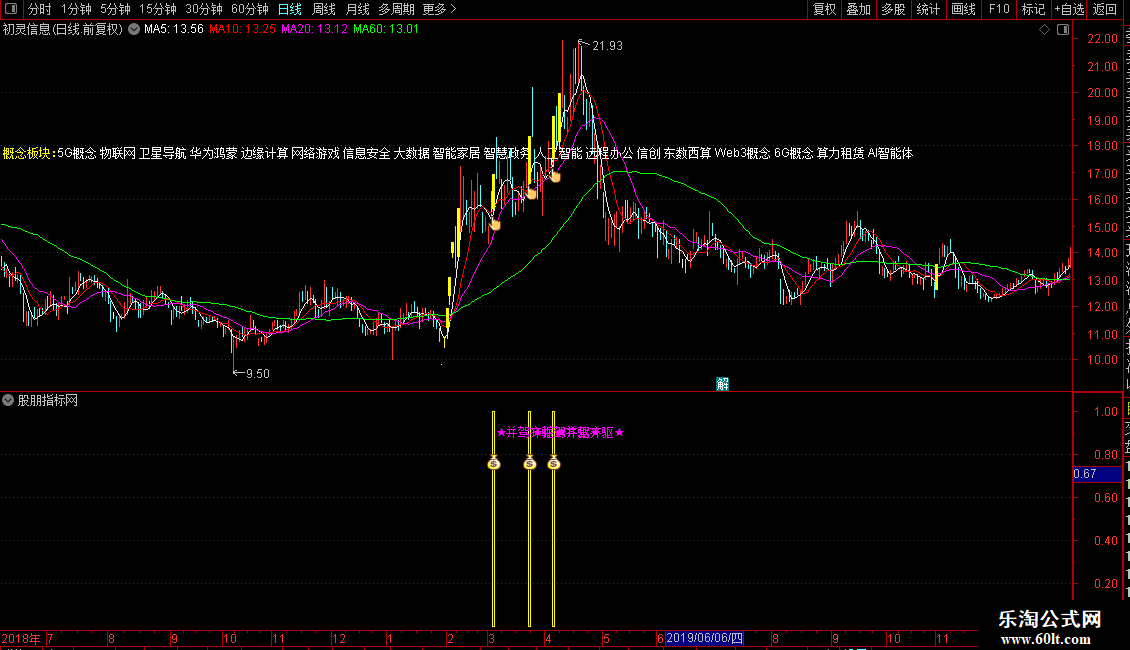Screen dimensions: 1130x650
Task: Click the 算力租赁 concept tag
Action: pyautogui.click(x=840, y=153)
